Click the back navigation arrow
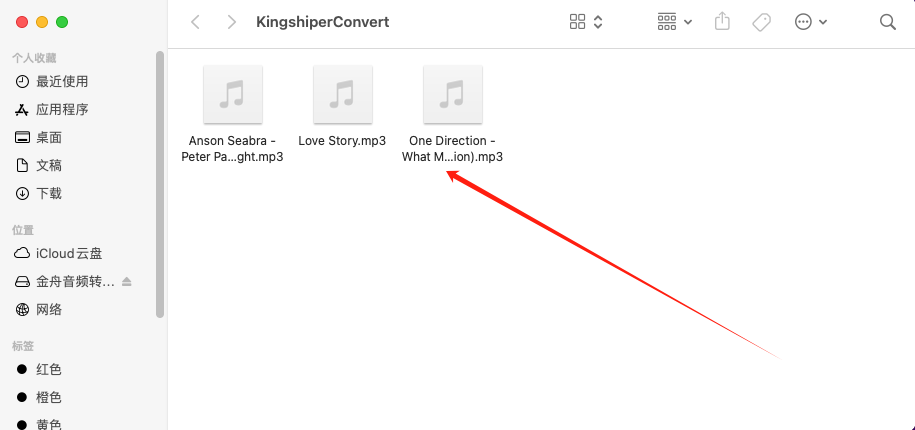 pos(195,22)
